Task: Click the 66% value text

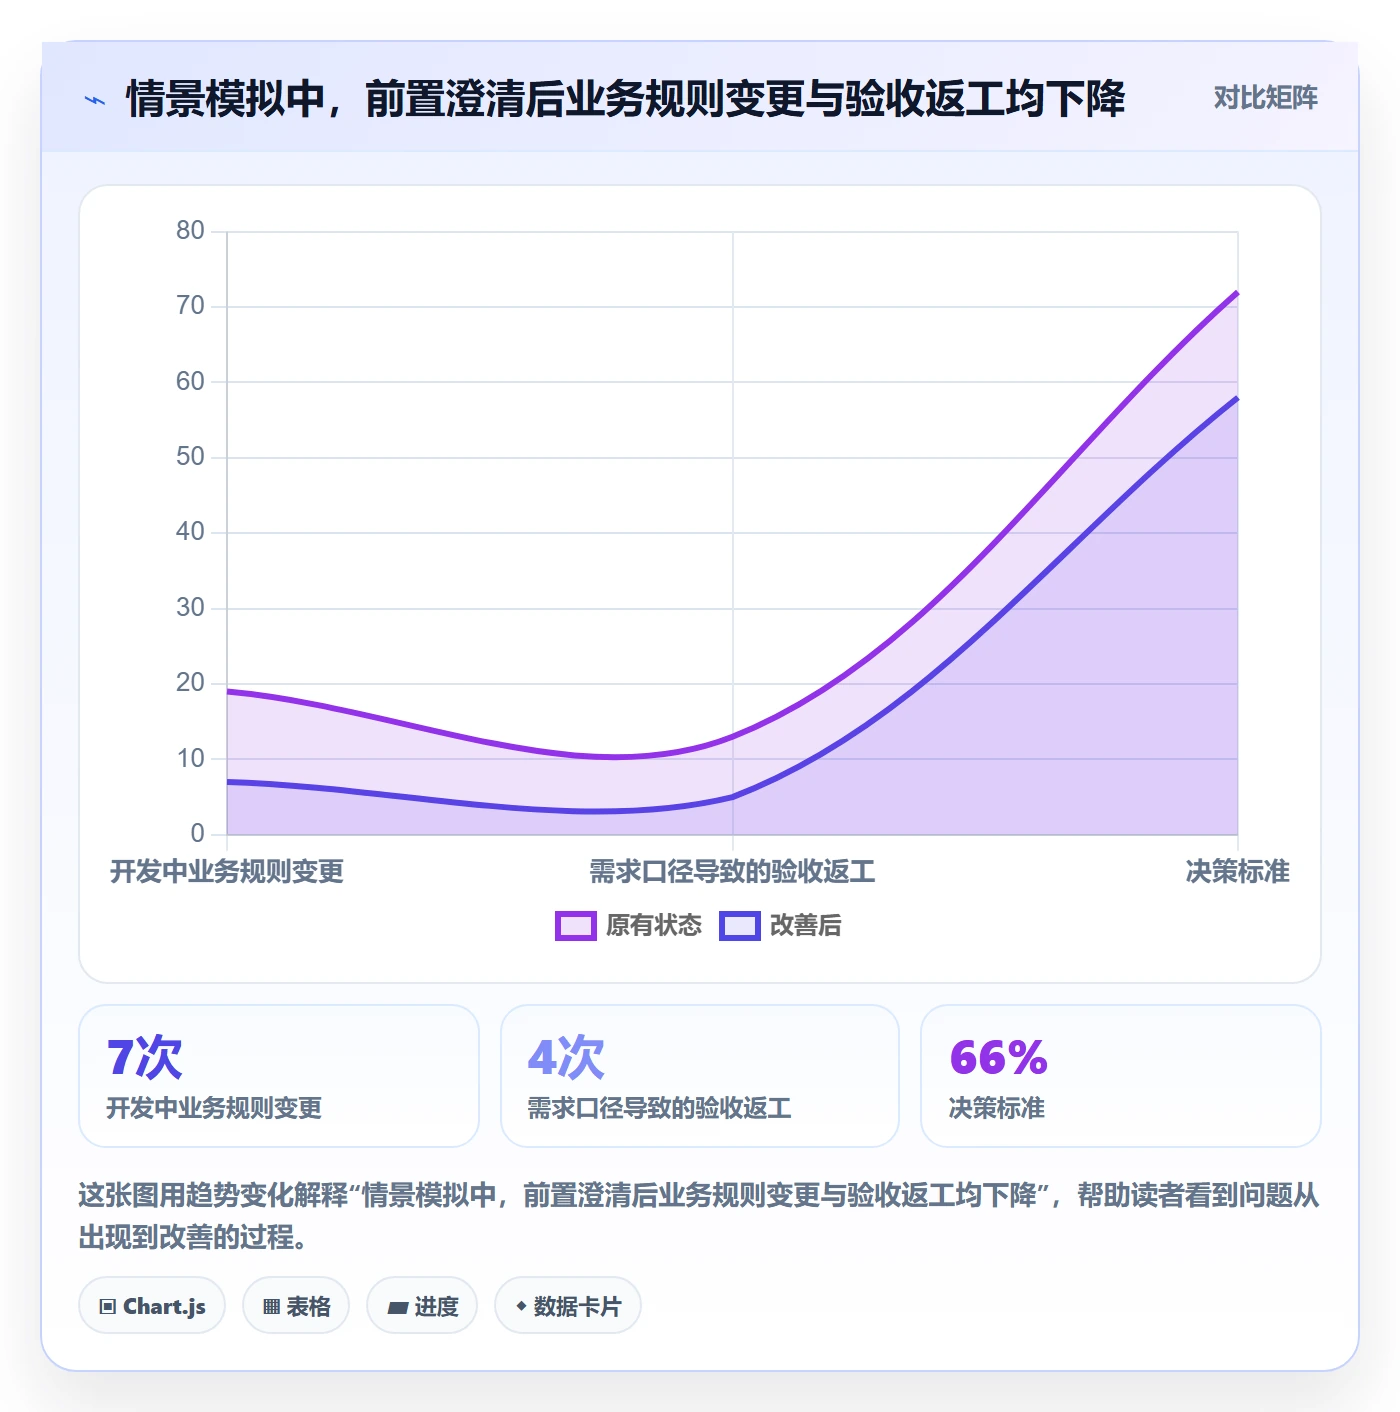Action: (x=998, y=1057)
